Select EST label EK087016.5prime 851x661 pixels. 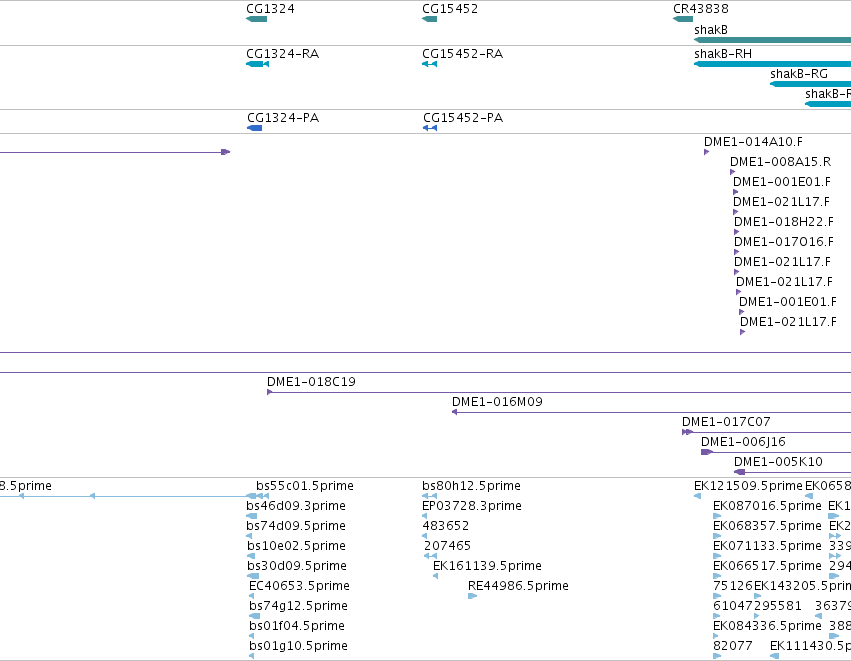point(767,506)
